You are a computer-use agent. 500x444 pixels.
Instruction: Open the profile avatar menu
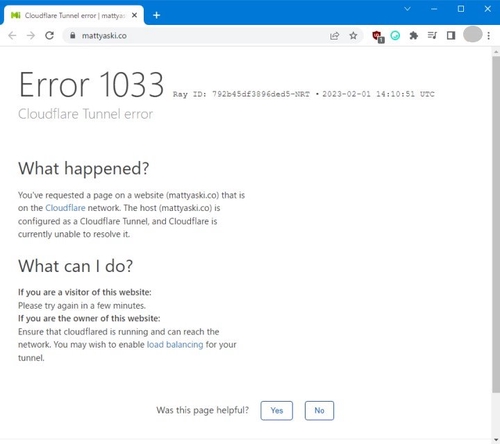472,34
